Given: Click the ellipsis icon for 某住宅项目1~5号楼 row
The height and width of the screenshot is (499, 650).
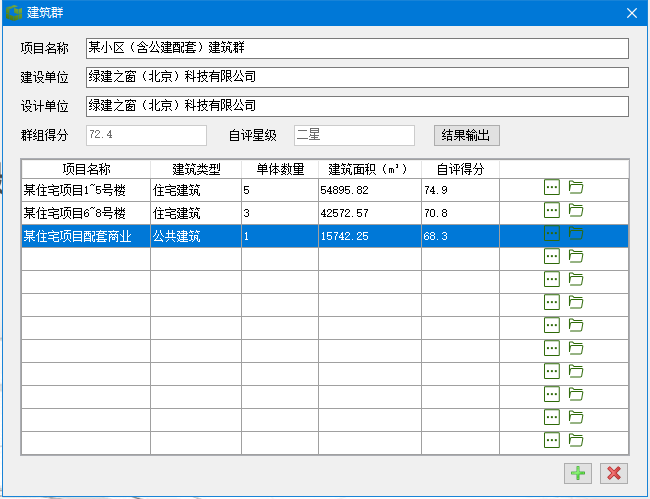Looking at the screenshot, I should coord(551,187).
